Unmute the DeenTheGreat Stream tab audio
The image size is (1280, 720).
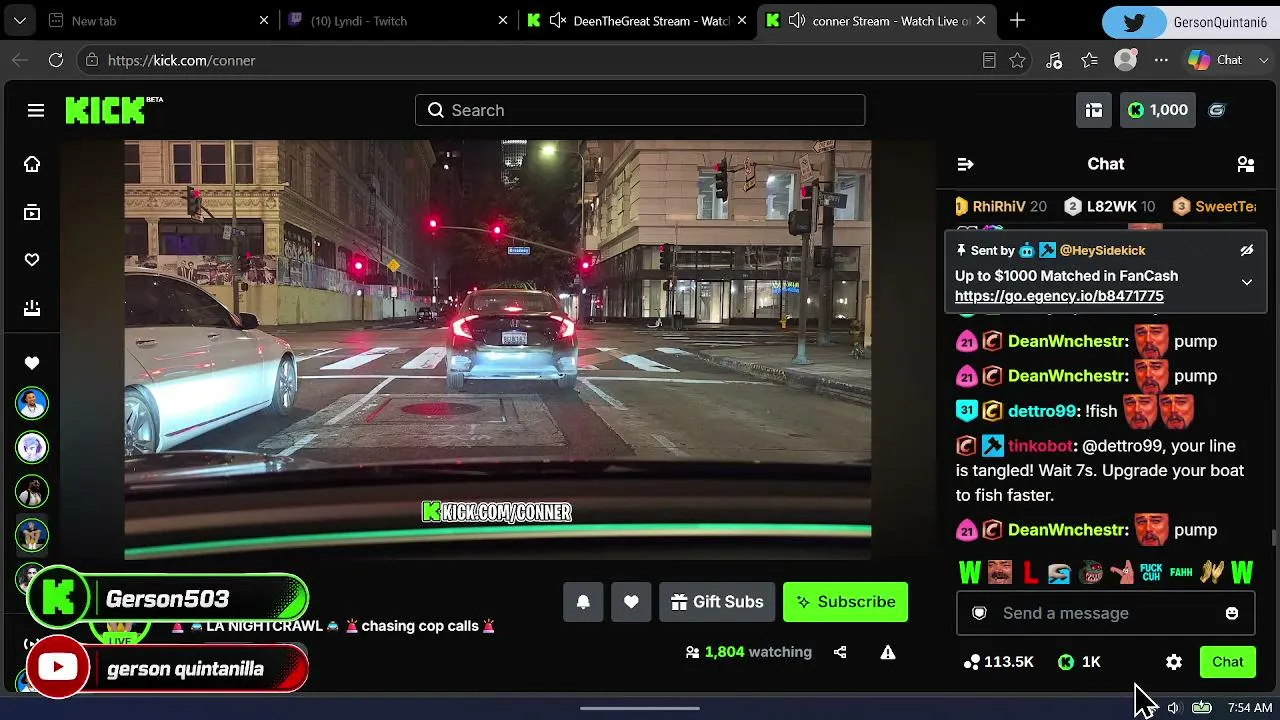(x=558, y=21)
